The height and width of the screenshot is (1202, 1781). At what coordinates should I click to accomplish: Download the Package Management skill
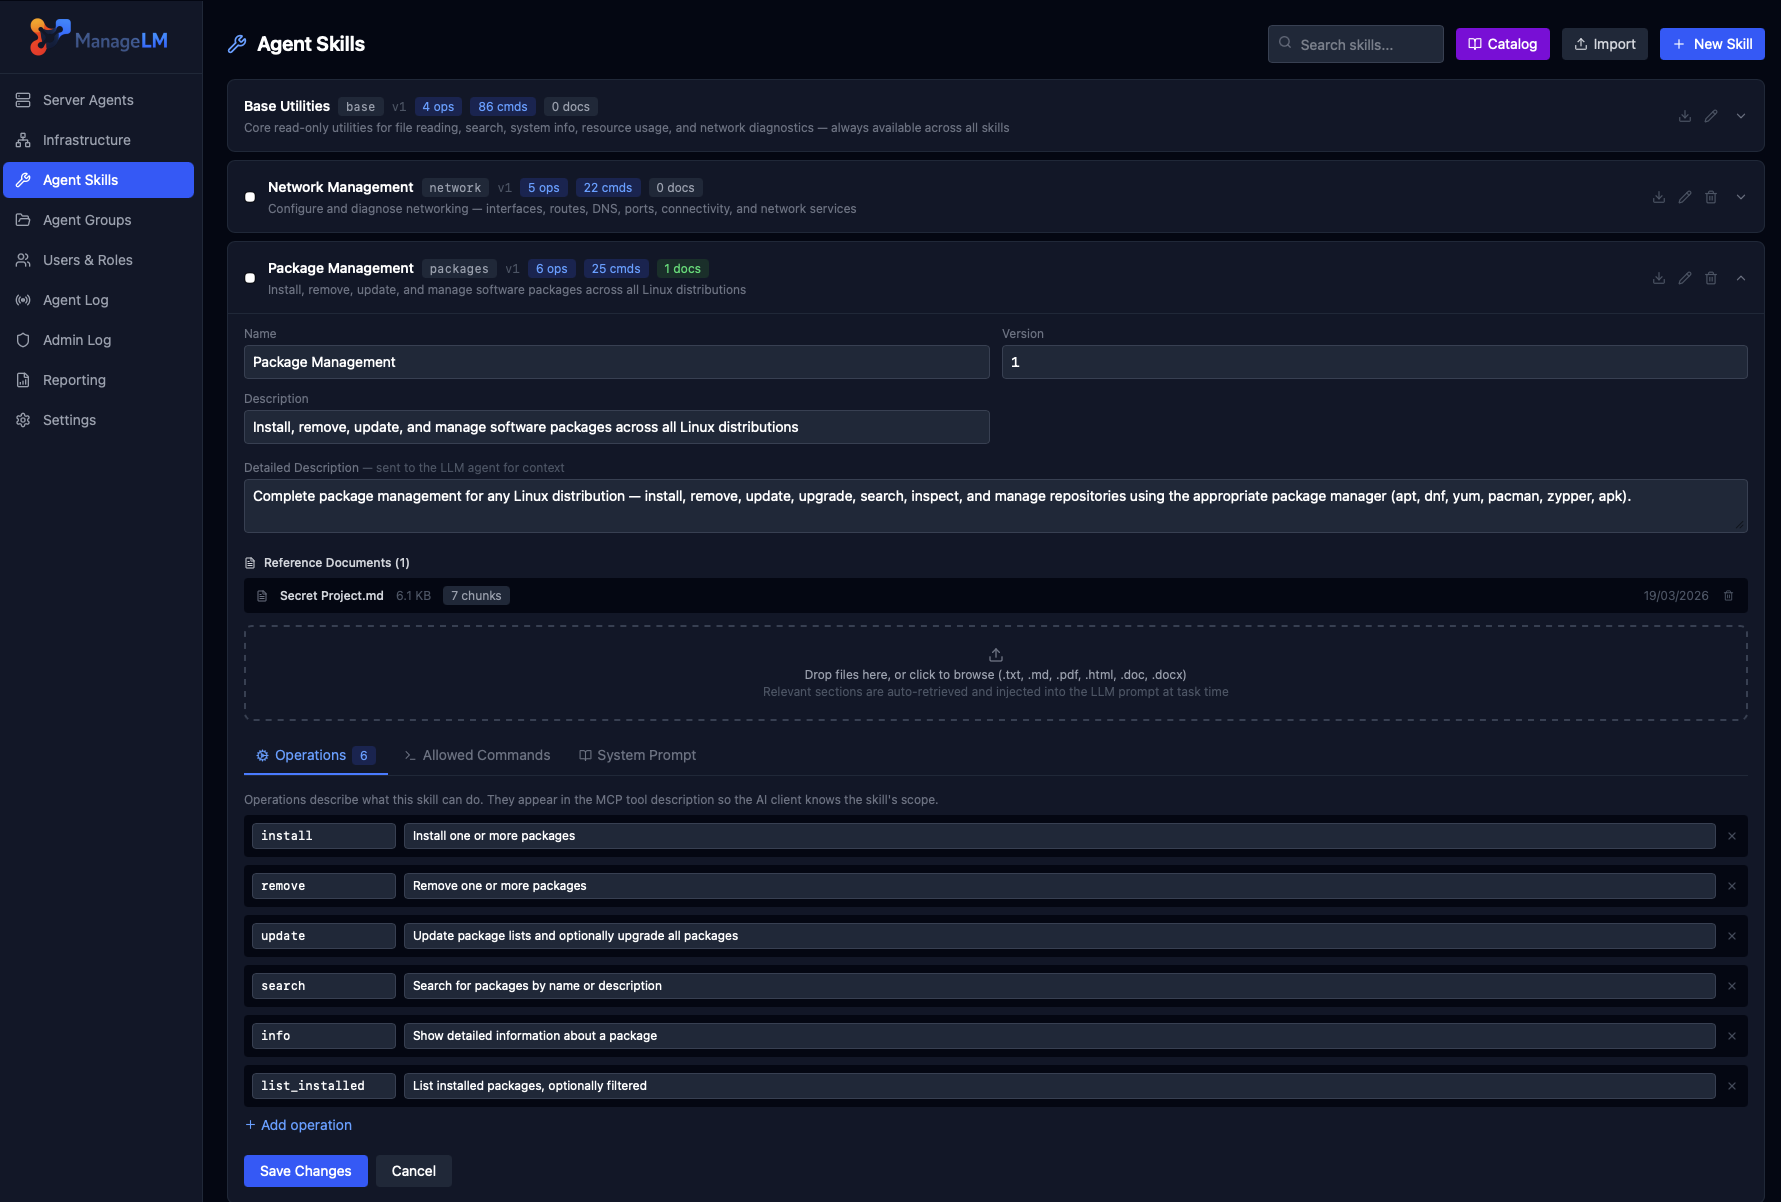pos(1659,278)
